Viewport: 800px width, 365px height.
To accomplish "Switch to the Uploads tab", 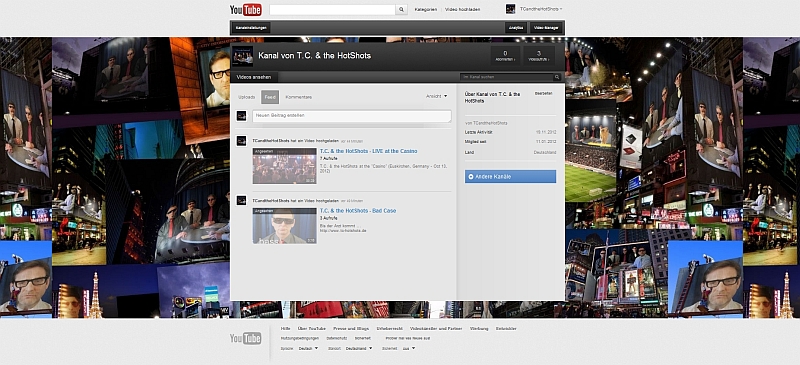I will click(x=246, y=97).
